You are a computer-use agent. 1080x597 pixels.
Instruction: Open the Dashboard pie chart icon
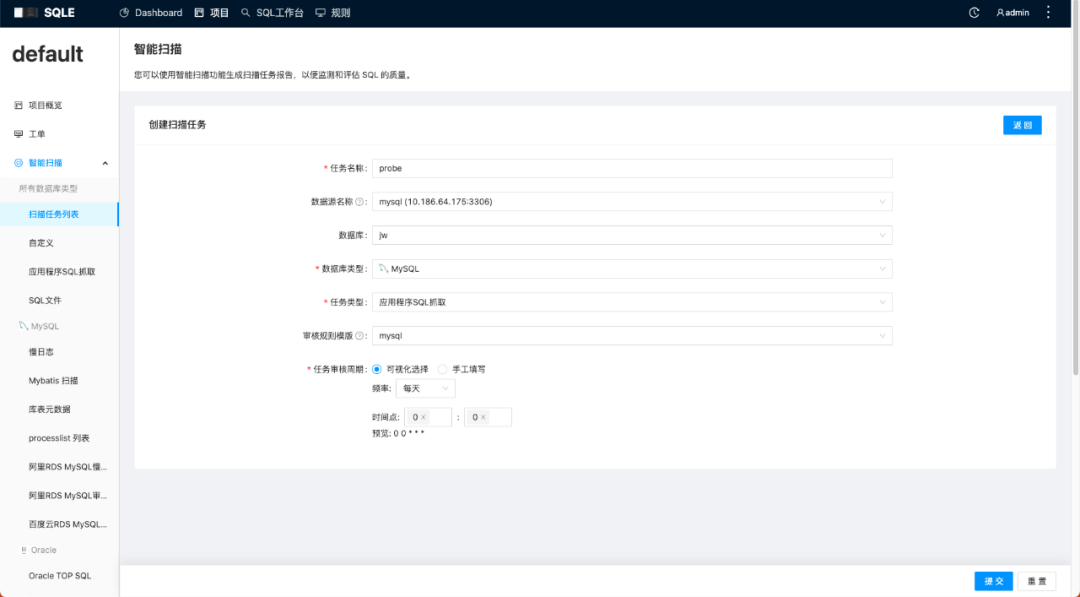click(124, 12)
